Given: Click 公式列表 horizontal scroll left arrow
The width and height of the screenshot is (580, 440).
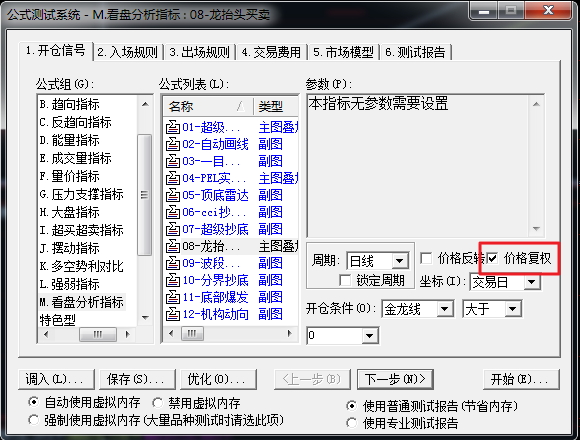Looking at the screenshot, I should pos(171,333).
